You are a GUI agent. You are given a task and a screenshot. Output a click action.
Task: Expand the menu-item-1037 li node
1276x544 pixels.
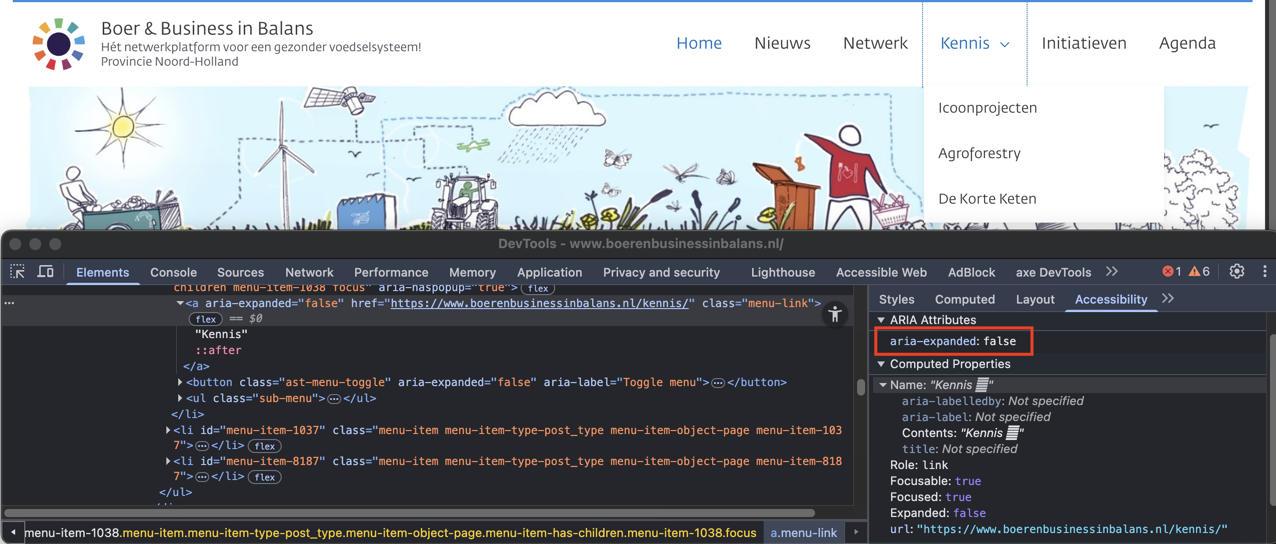(168, 430)
